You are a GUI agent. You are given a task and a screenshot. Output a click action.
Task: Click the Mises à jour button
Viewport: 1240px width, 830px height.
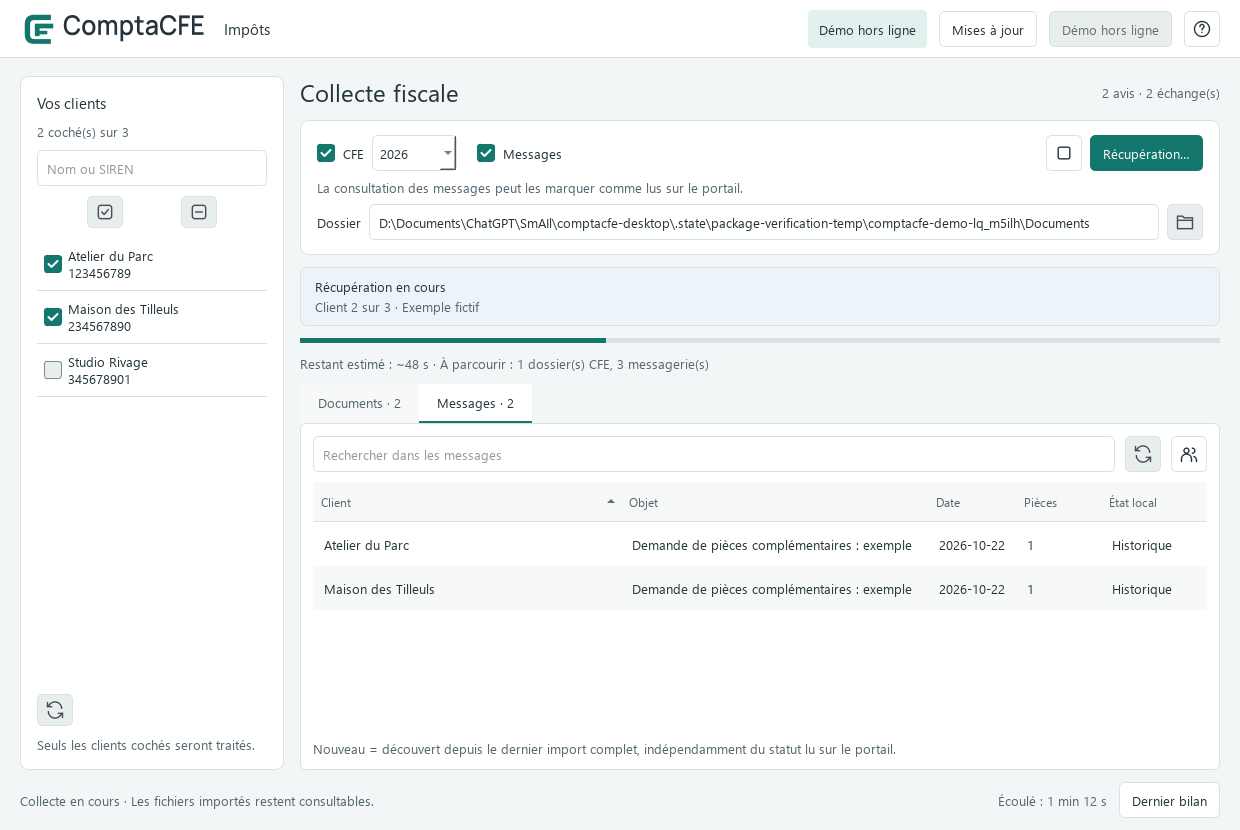[988, 29]
